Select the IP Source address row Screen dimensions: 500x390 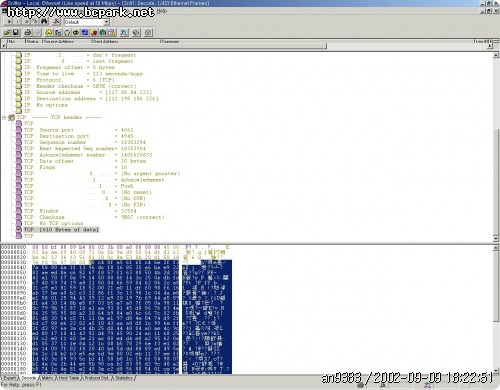coord(88,92)
